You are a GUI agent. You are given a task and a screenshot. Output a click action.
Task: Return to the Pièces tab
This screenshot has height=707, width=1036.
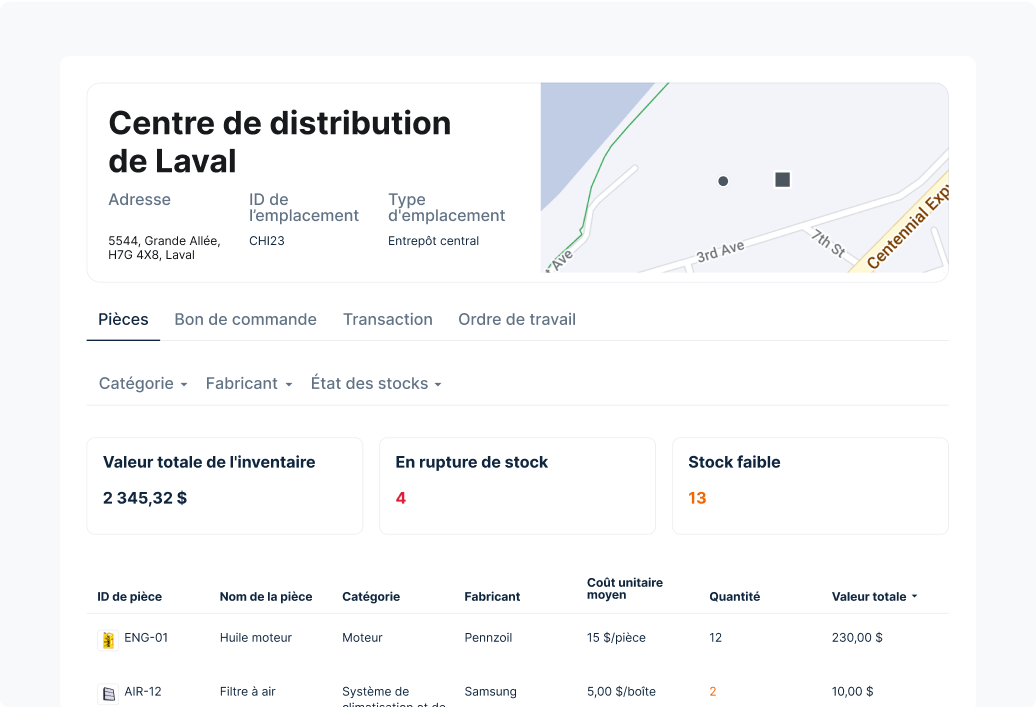coord(123,319)
